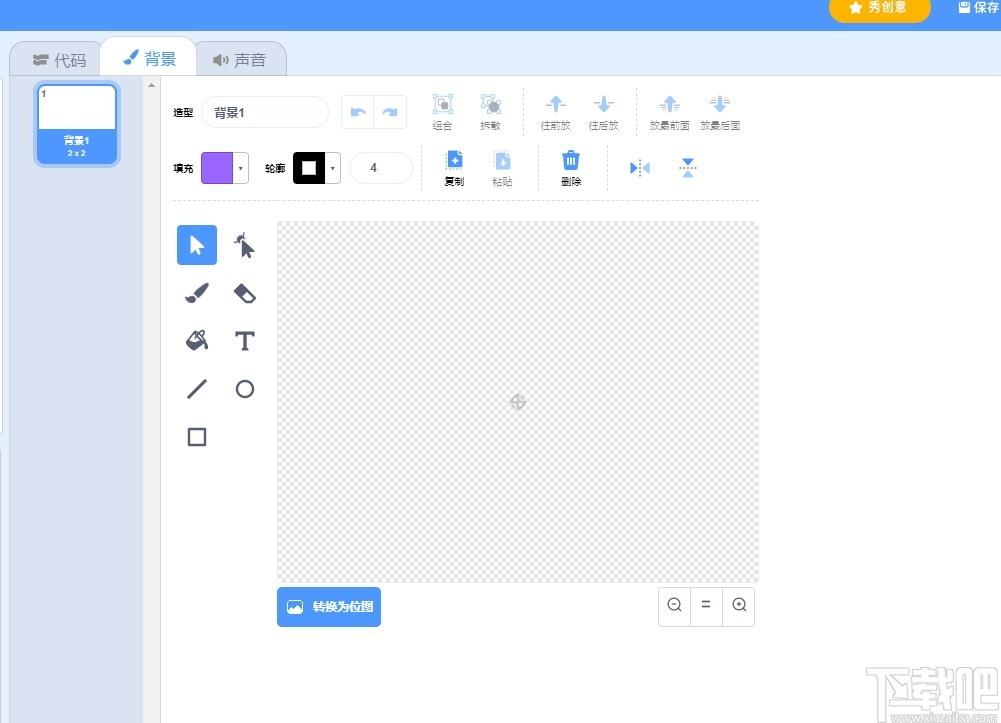The image size is (1001, 723).
Task: Click the 秀创意 button
Action: tap(879, 8)
